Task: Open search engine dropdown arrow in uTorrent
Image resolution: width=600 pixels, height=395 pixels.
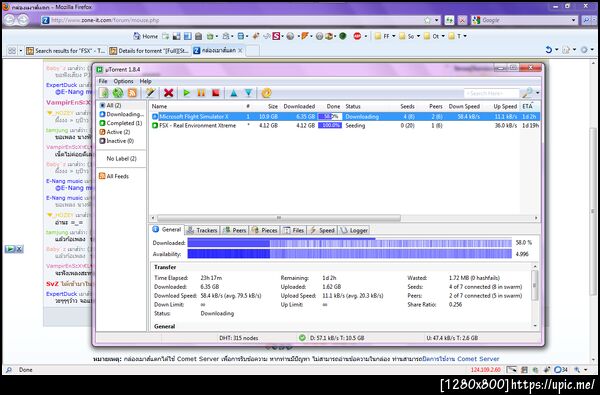Action: tap(537, 93)
